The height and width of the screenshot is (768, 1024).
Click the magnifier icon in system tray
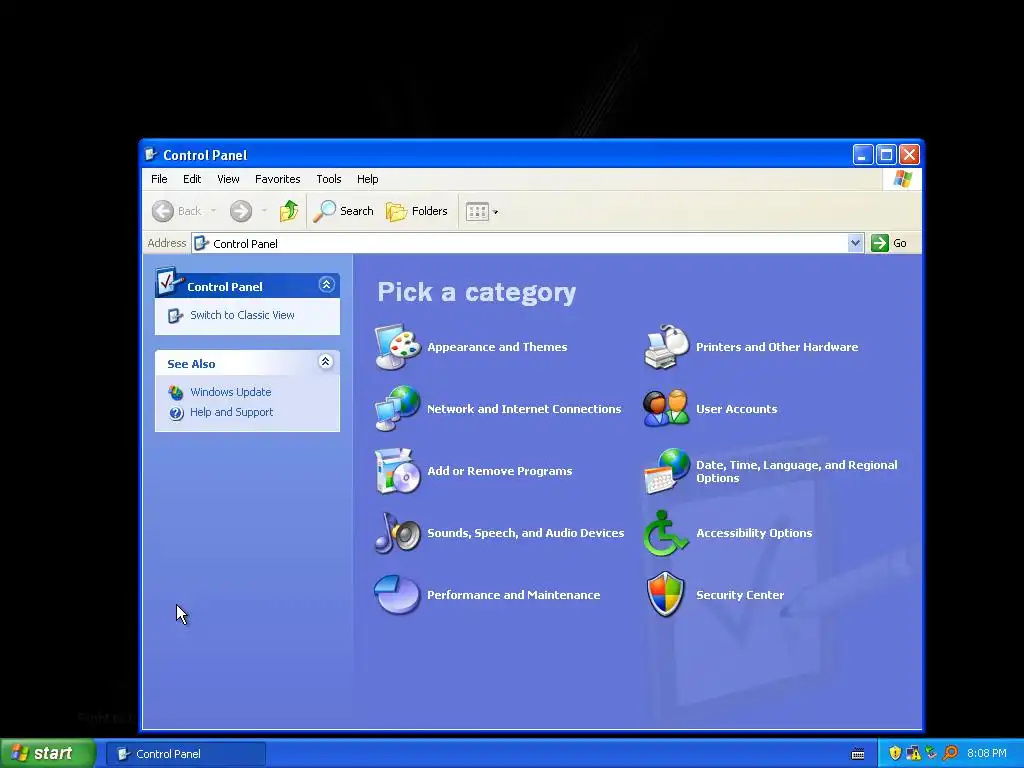coord(950,753)
